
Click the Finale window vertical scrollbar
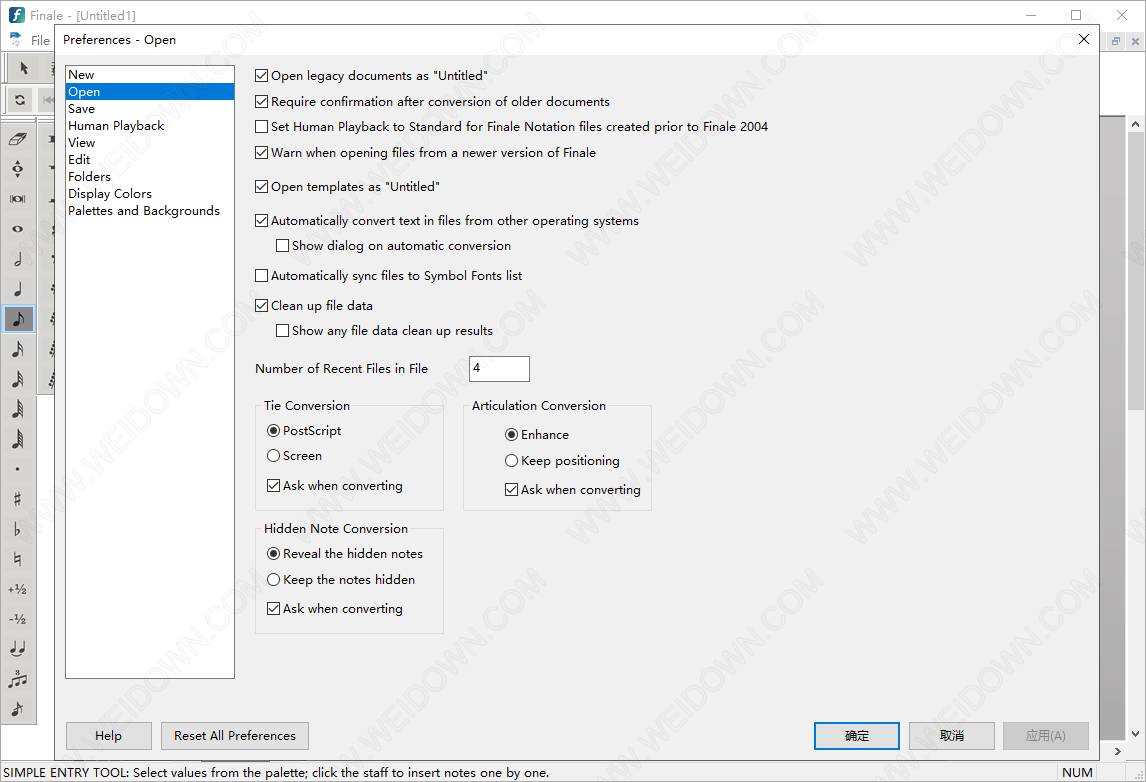[1135, 428]
